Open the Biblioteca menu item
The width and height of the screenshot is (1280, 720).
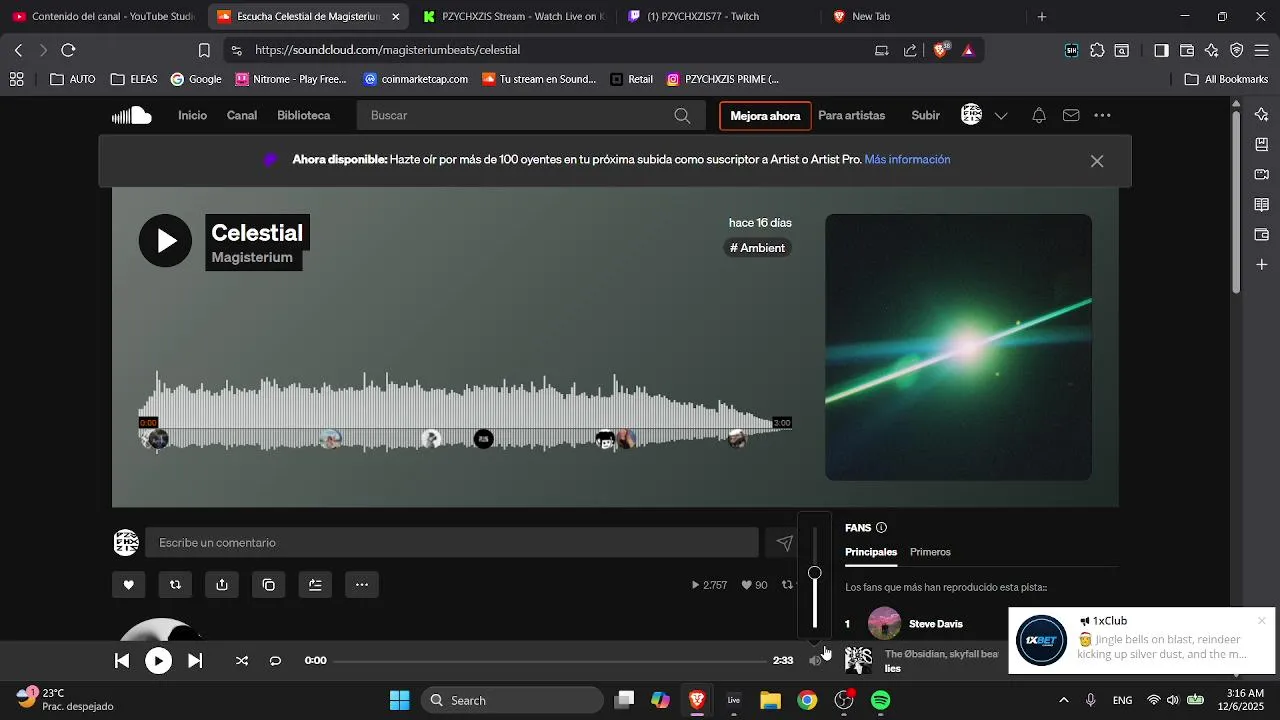[x=304, y=116]
